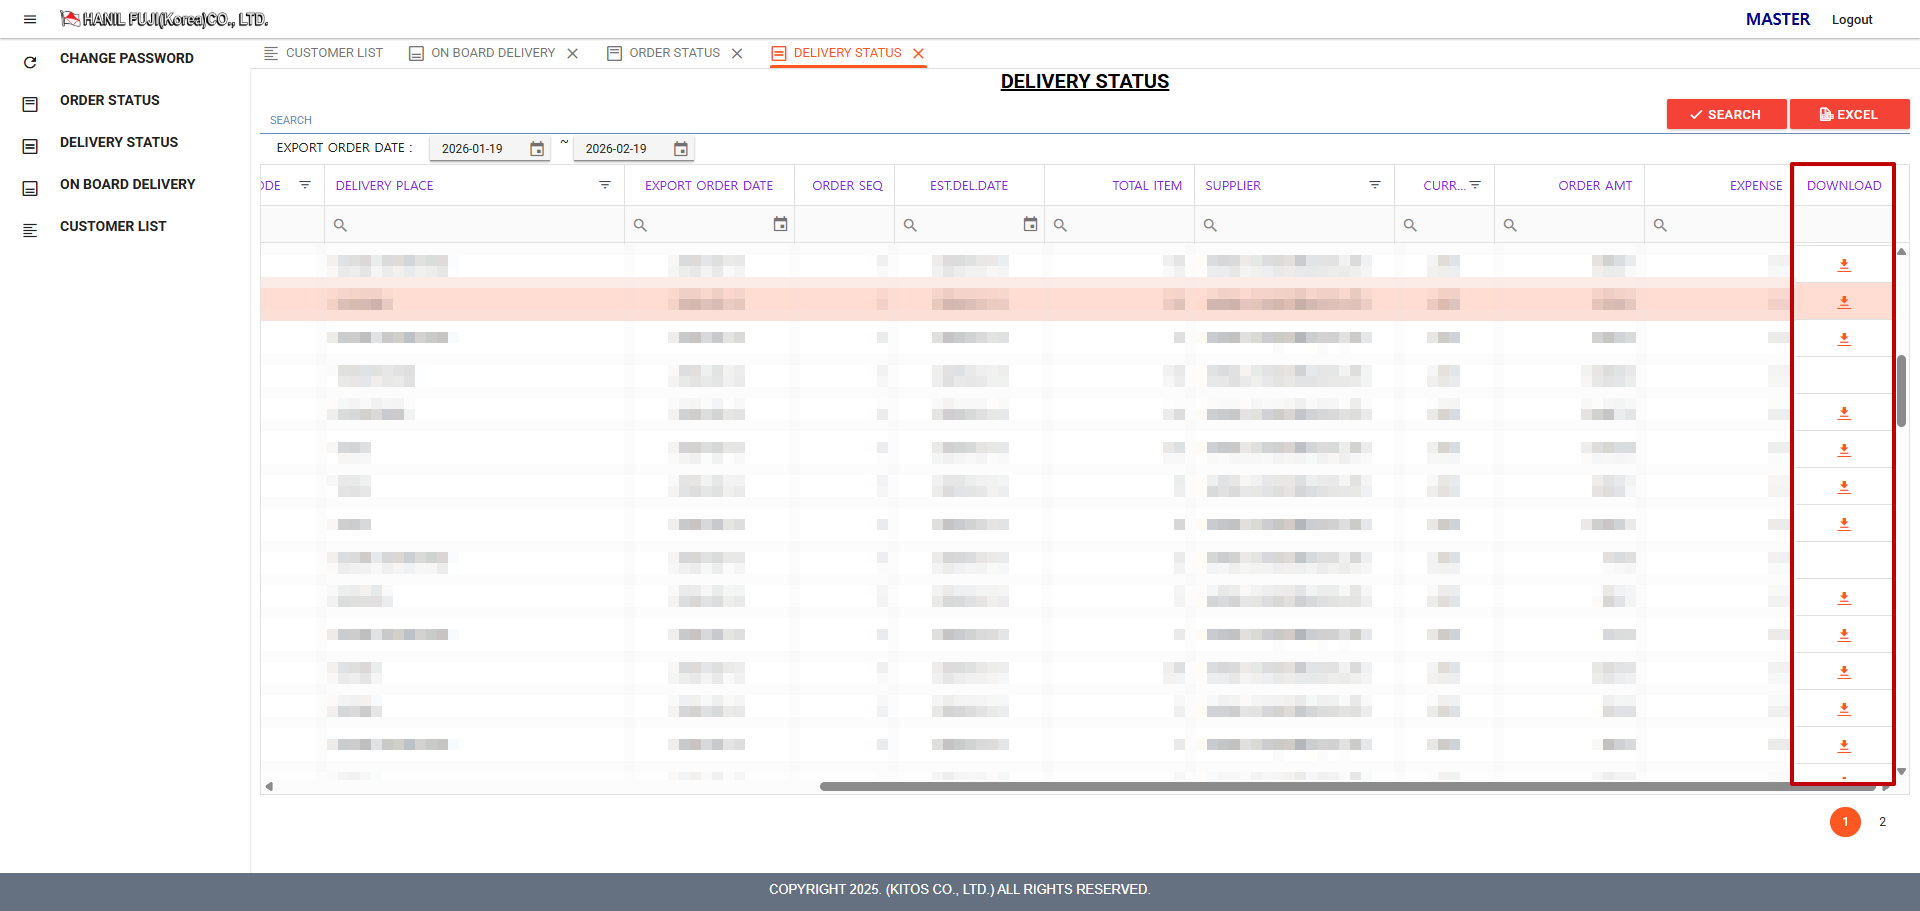Close the Order Status tab
1920x911 pixels.
click(x=737, y=54)
